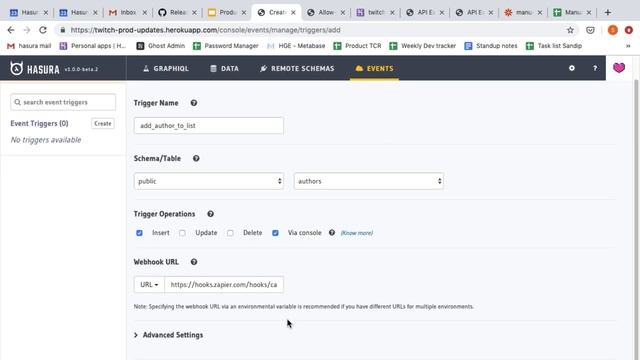Click the Event Triggers (0) heading
Viewport: 640px width, 360px height.
tap(39, 123)
